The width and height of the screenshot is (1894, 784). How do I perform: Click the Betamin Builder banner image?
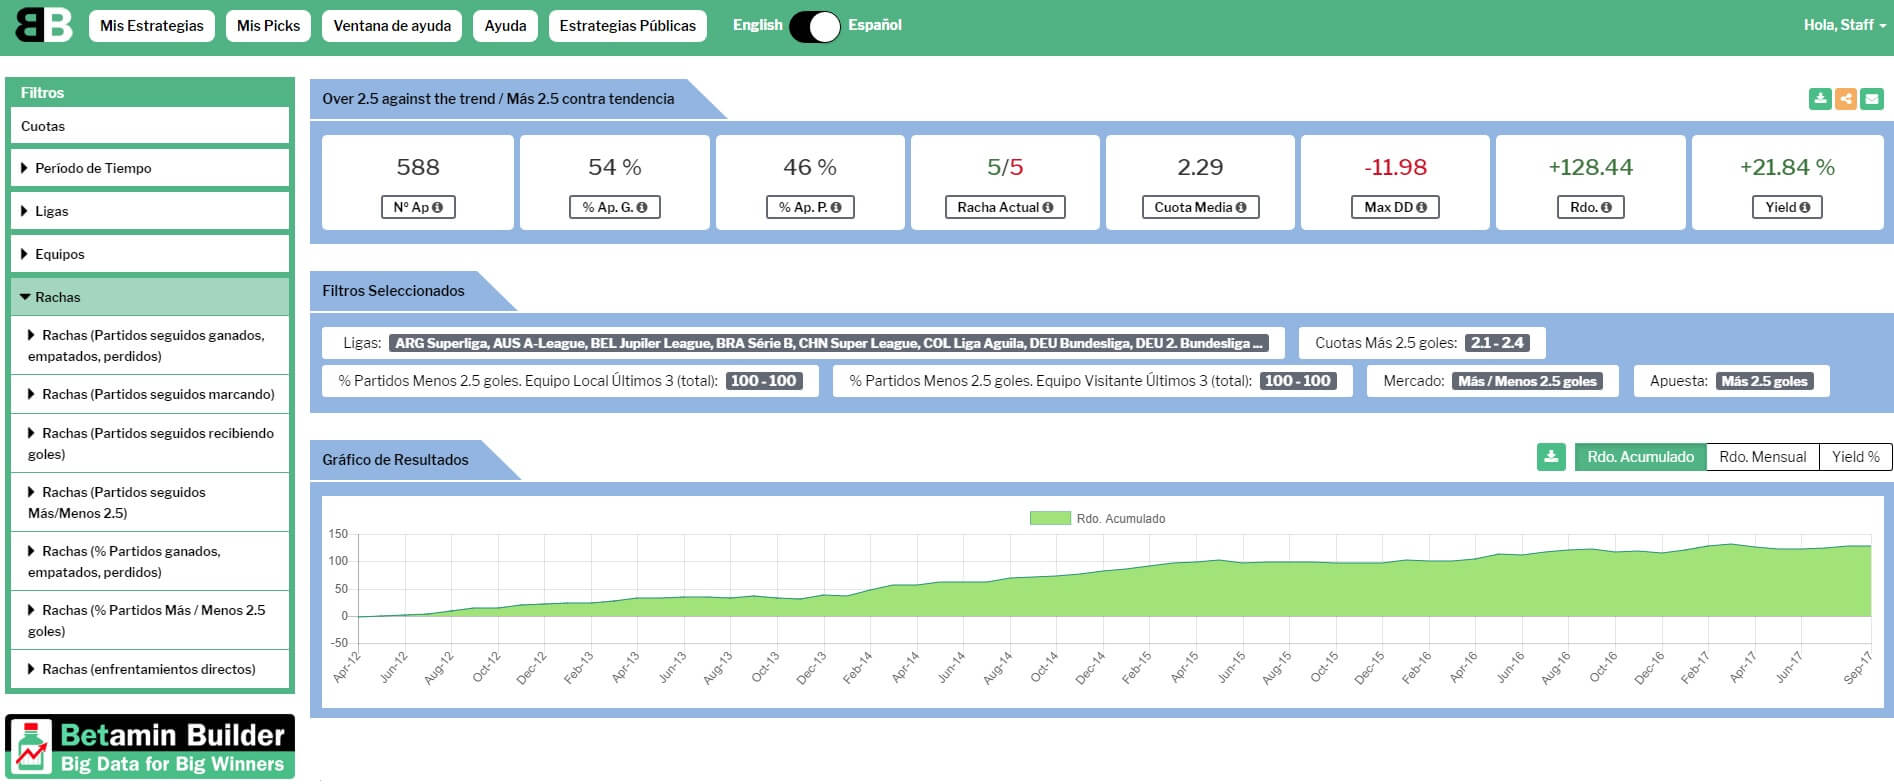click(150, 747)
